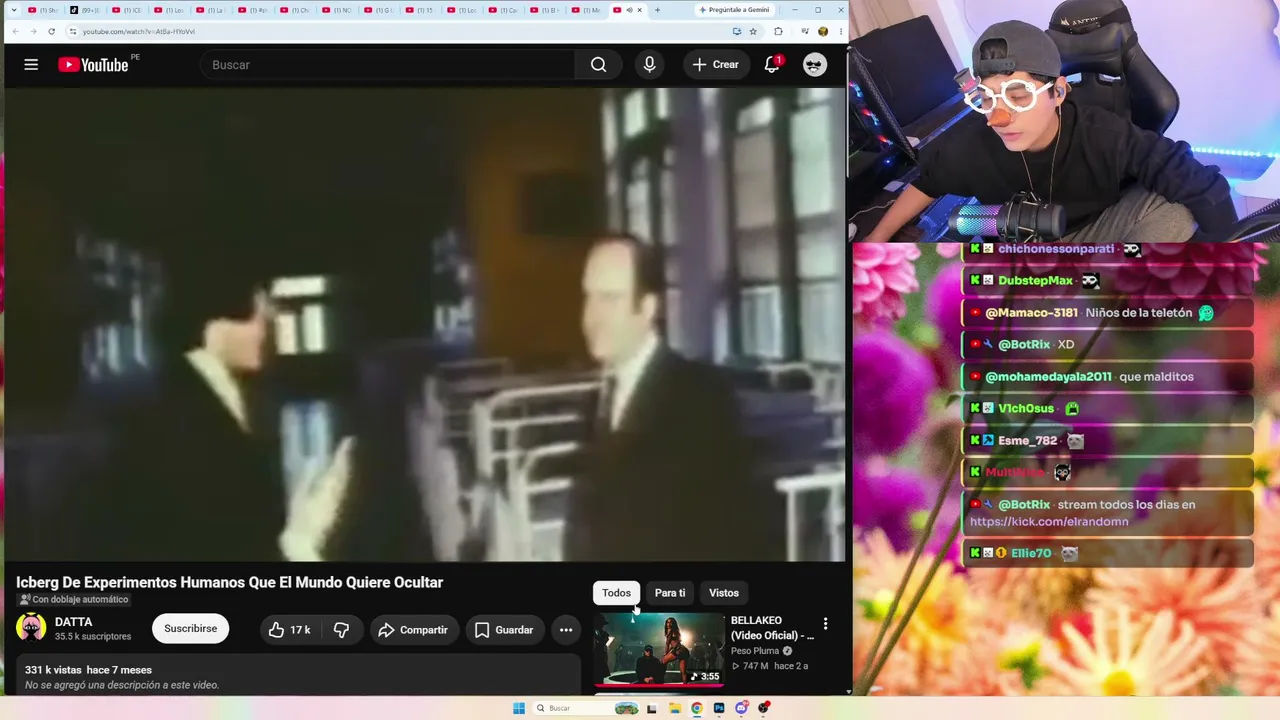Viewport: 1280px width, 720px height.
Task: Click chat username @mohamedayala2011
Action: pyautogui.click(x=1048, y=376)
